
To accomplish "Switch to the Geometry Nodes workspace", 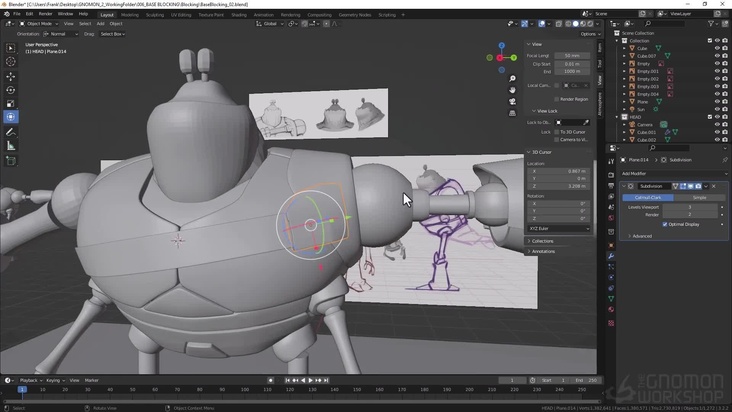I will (355, 15).
